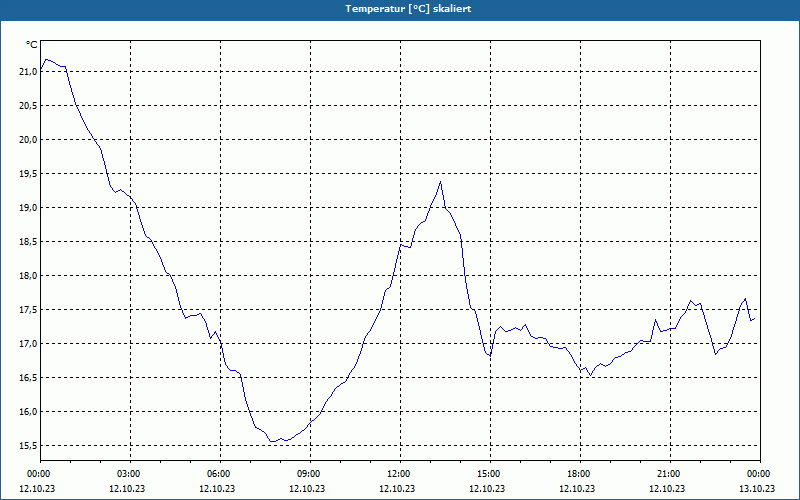Click the 16,5 y-axis label
The image size is (800, 500).
coord(28,378)
